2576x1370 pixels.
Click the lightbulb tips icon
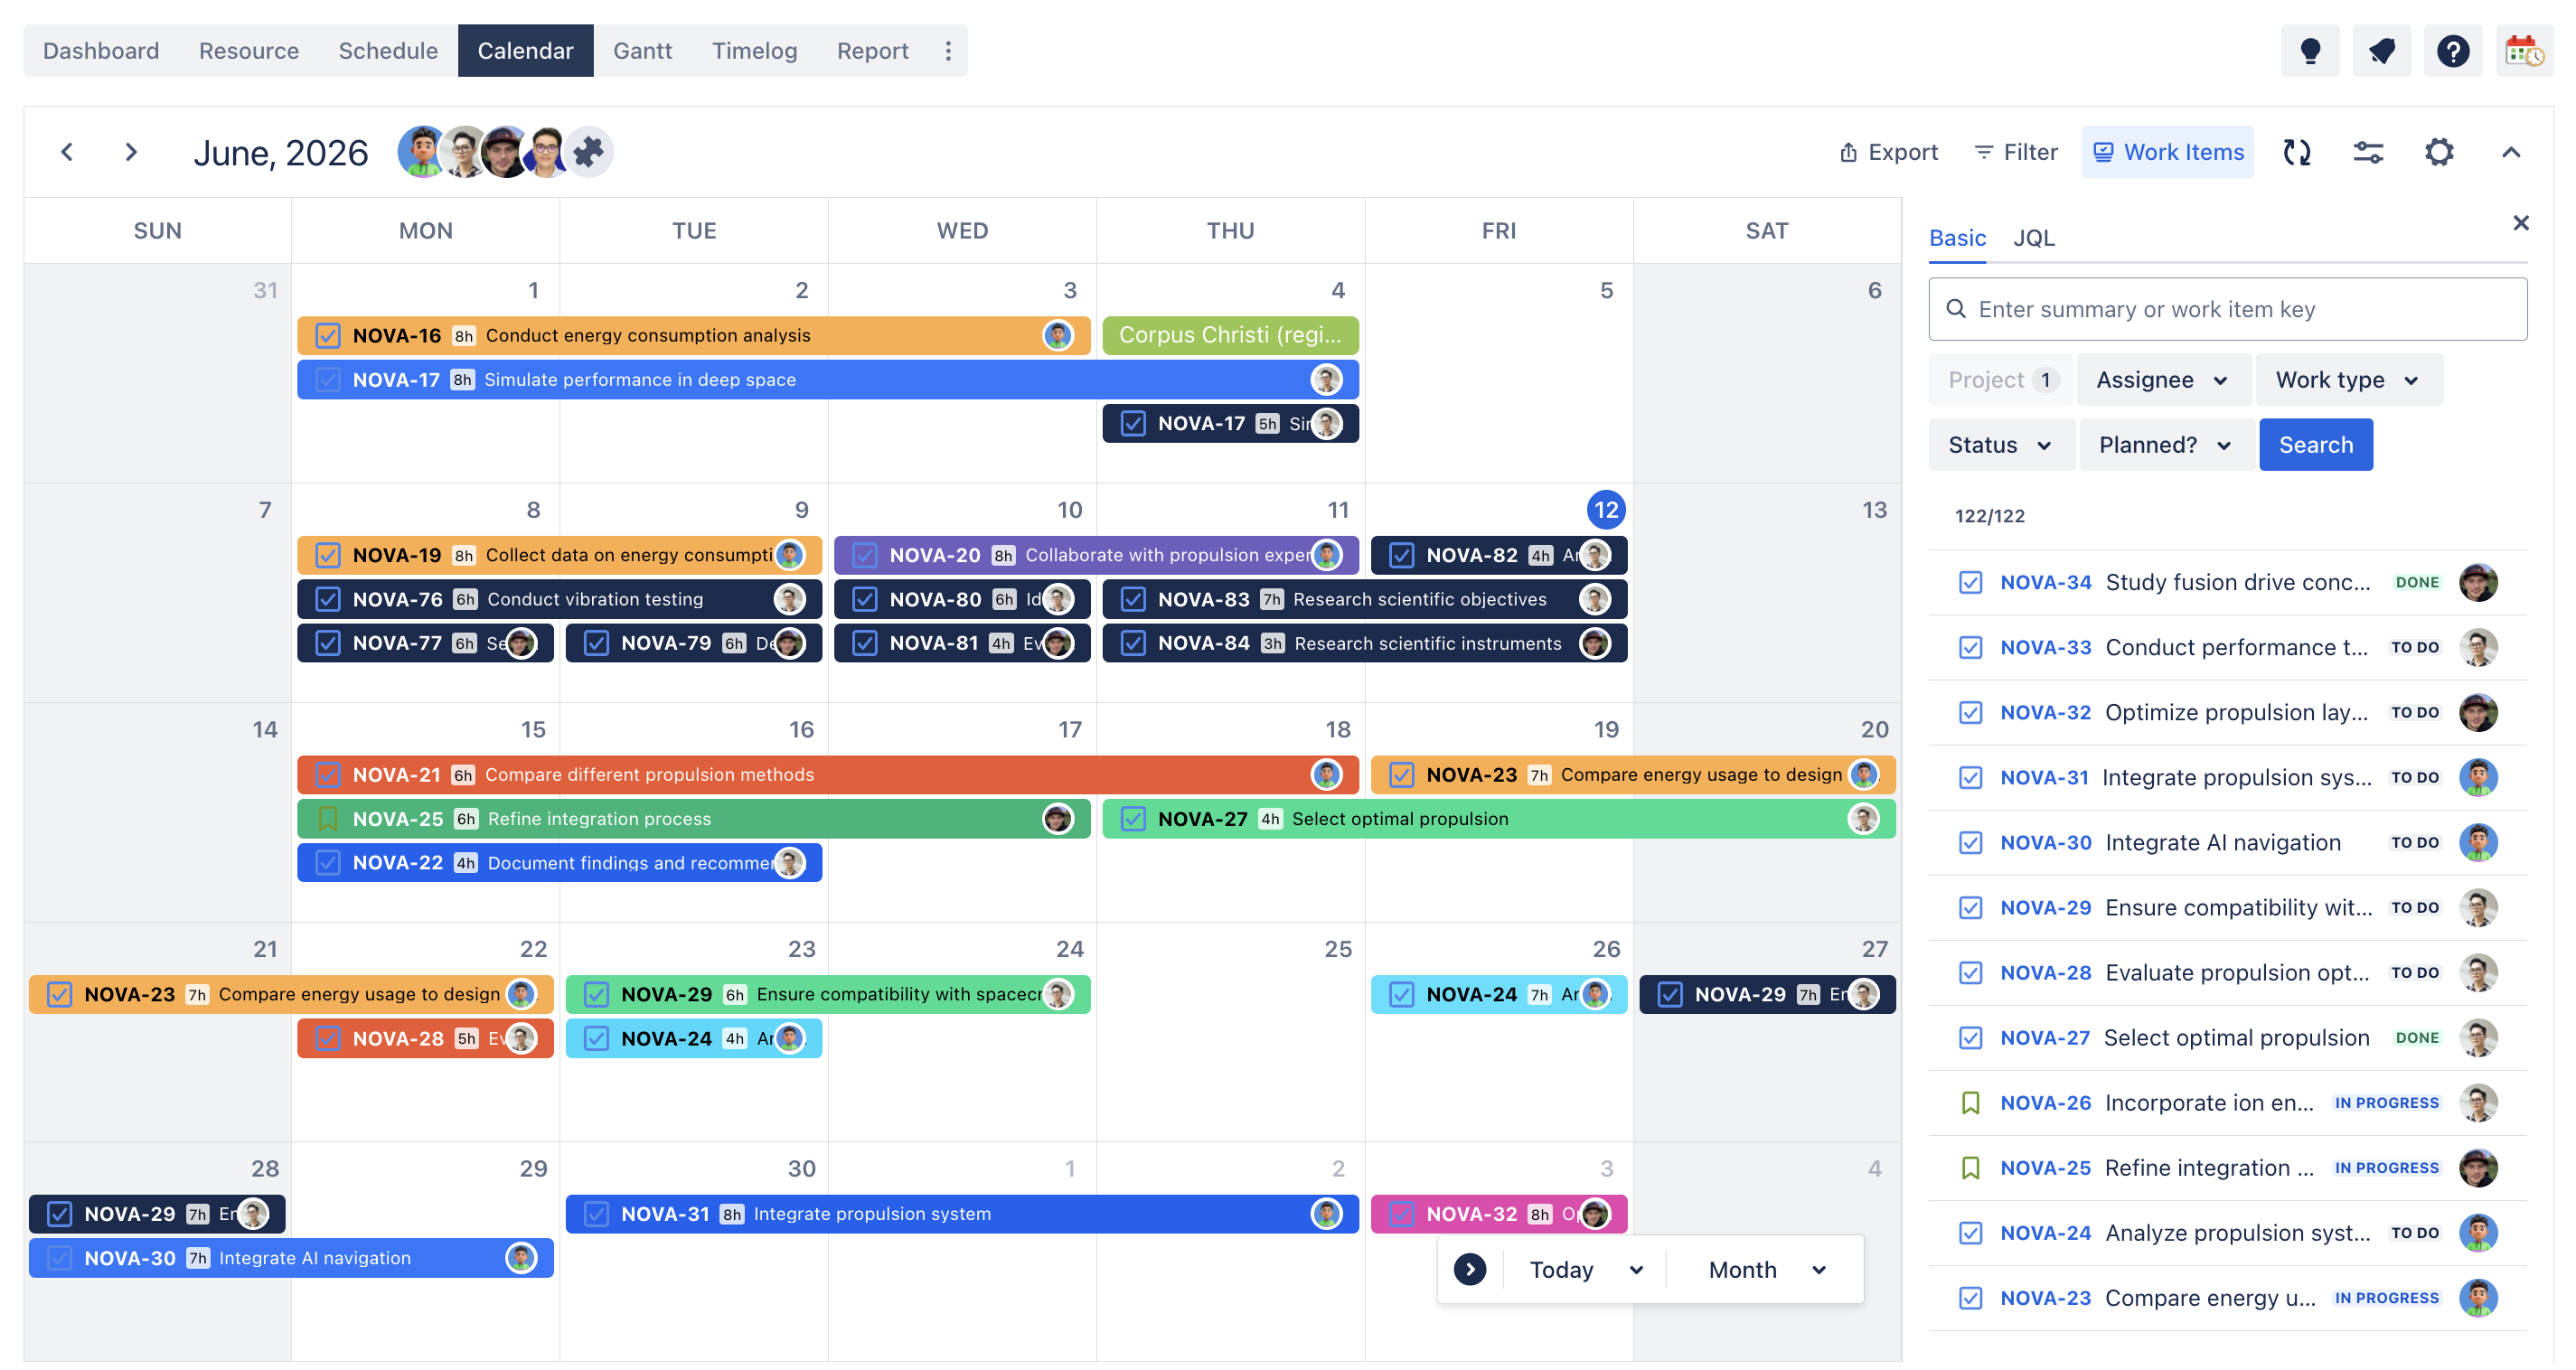(2310, 50)
